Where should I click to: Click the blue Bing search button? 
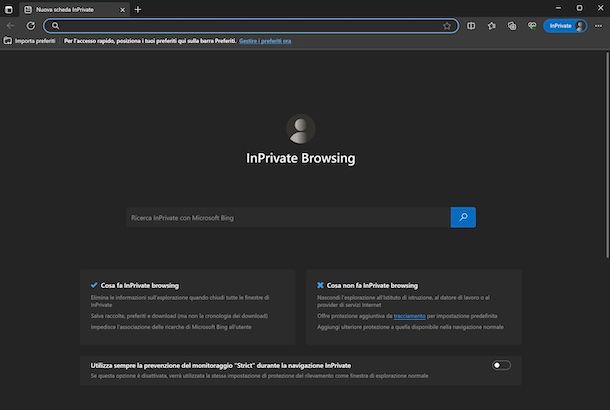tap(463, 217)
